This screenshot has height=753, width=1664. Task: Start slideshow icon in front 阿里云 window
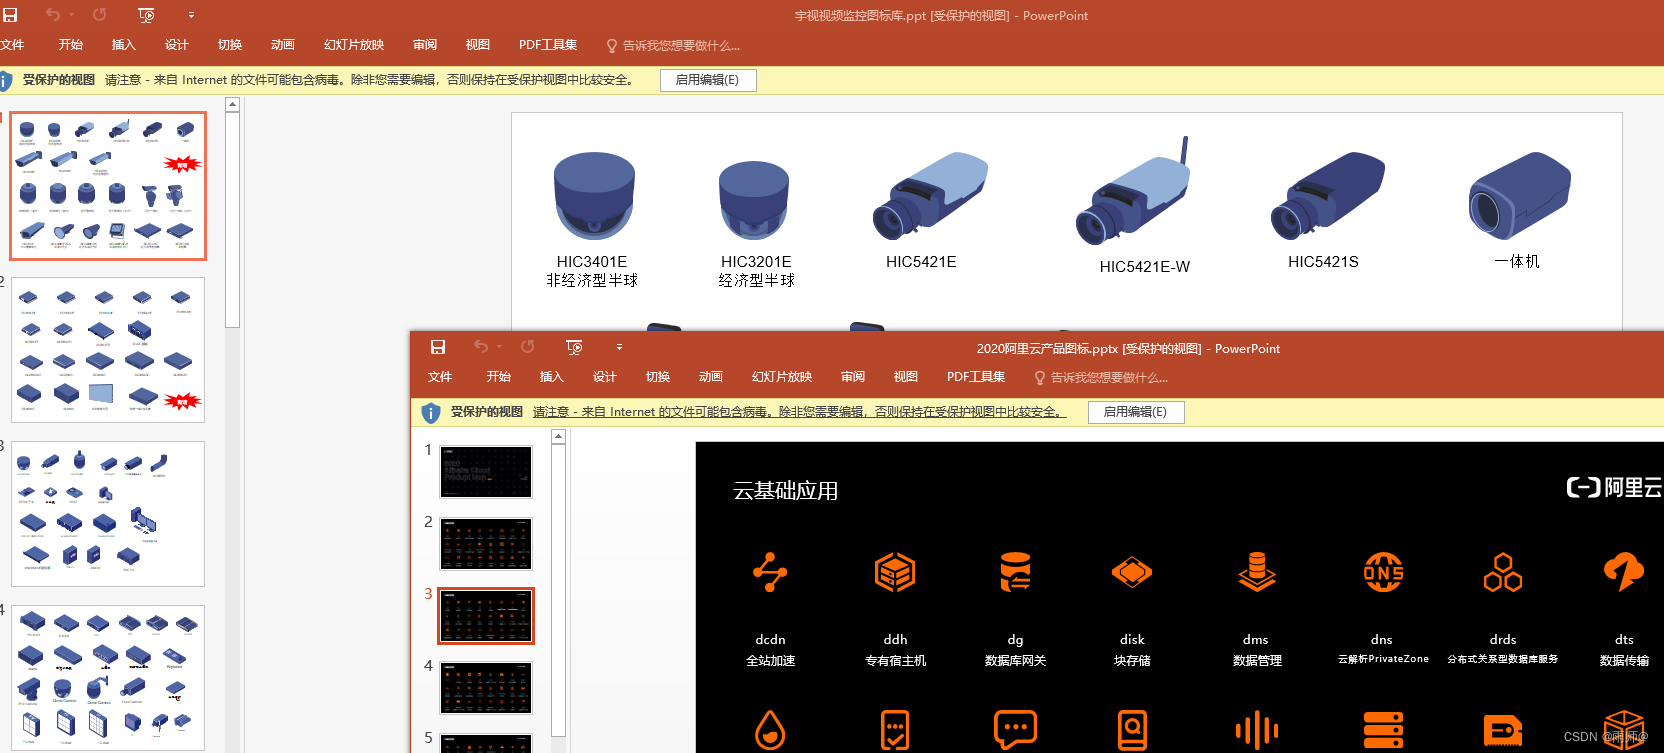[x=574, y=347]
